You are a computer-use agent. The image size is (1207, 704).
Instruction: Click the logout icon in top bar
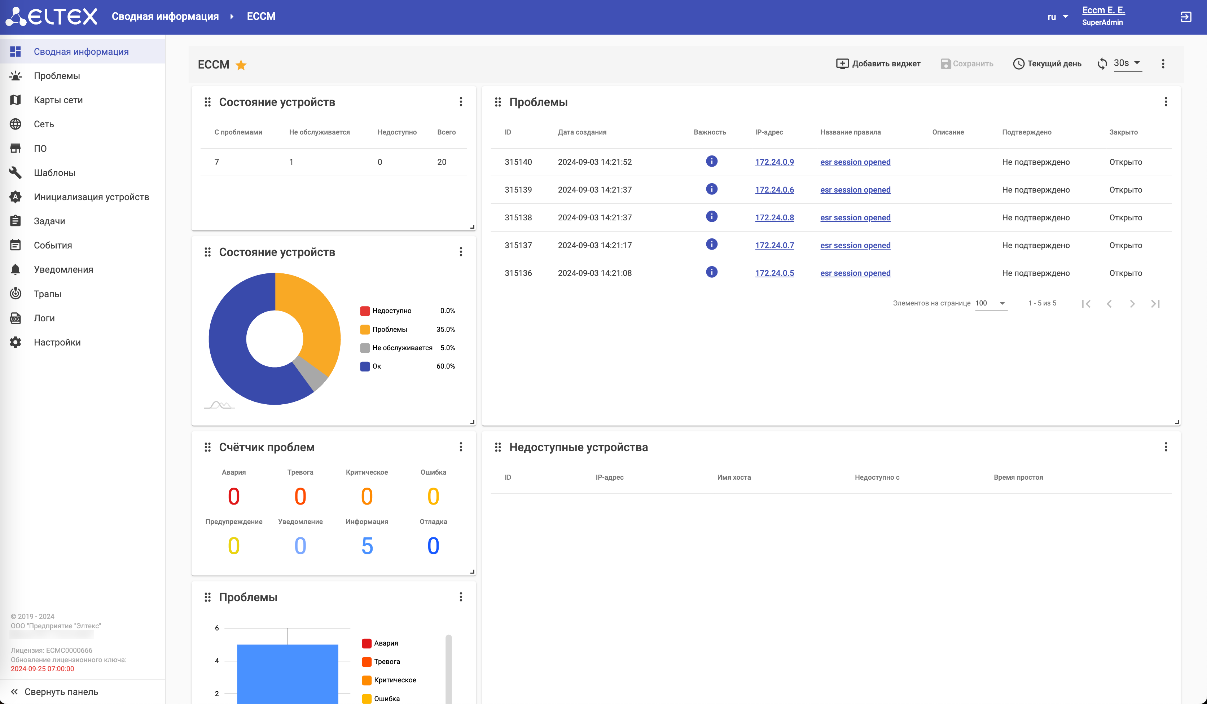[x=1185, y=17]
